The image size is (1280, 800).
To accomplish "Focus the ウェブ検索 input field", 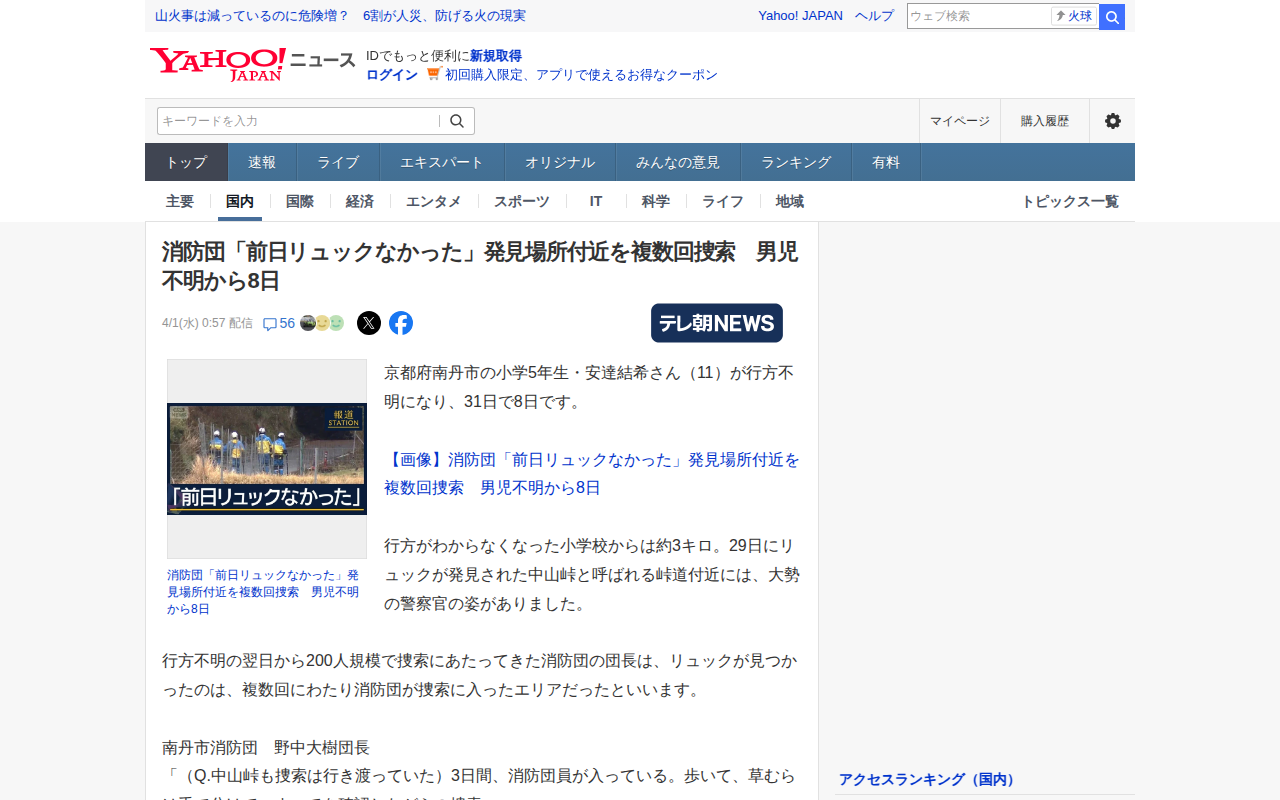I will (979, 16).
